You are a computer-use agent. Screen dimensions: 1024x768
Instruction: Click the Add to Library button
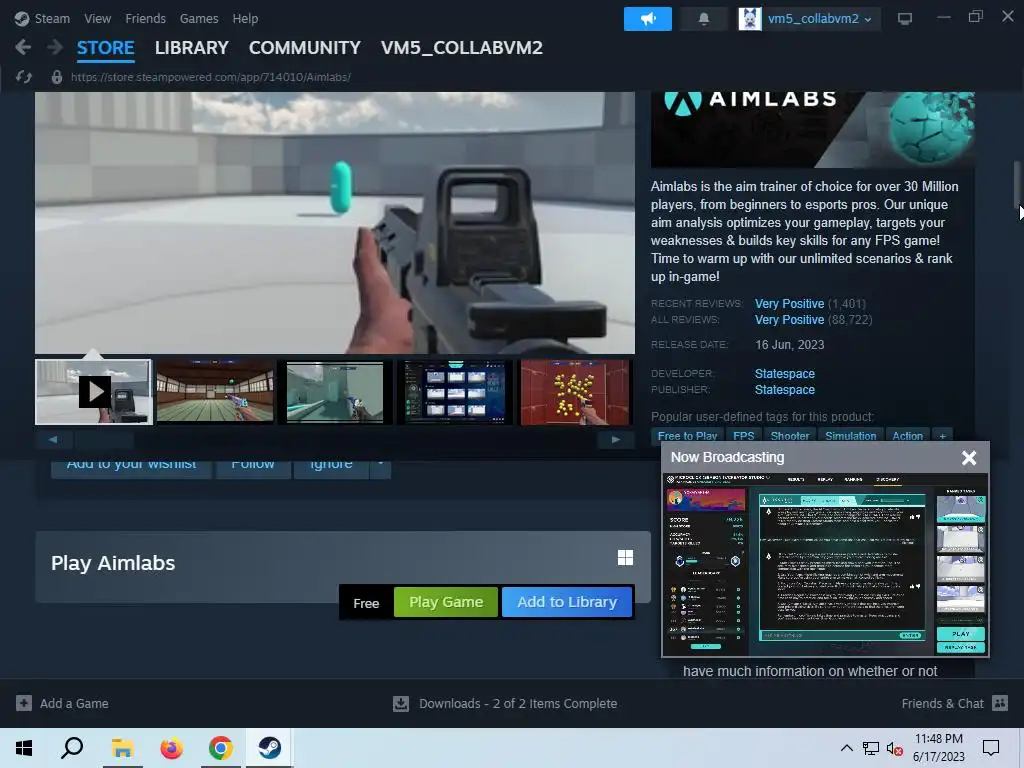[x=567, y=602]
